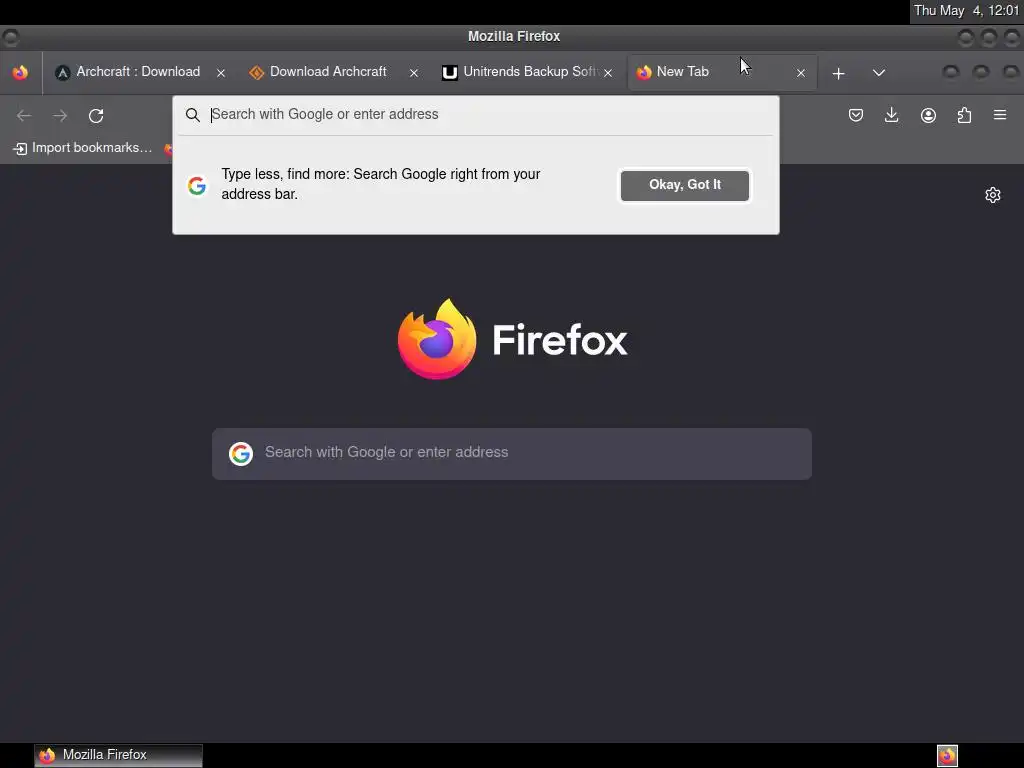Click window menu button at title bar left
Viewport: 1024px width, 768px height.
pyautogui.click(x=10, y=38)
